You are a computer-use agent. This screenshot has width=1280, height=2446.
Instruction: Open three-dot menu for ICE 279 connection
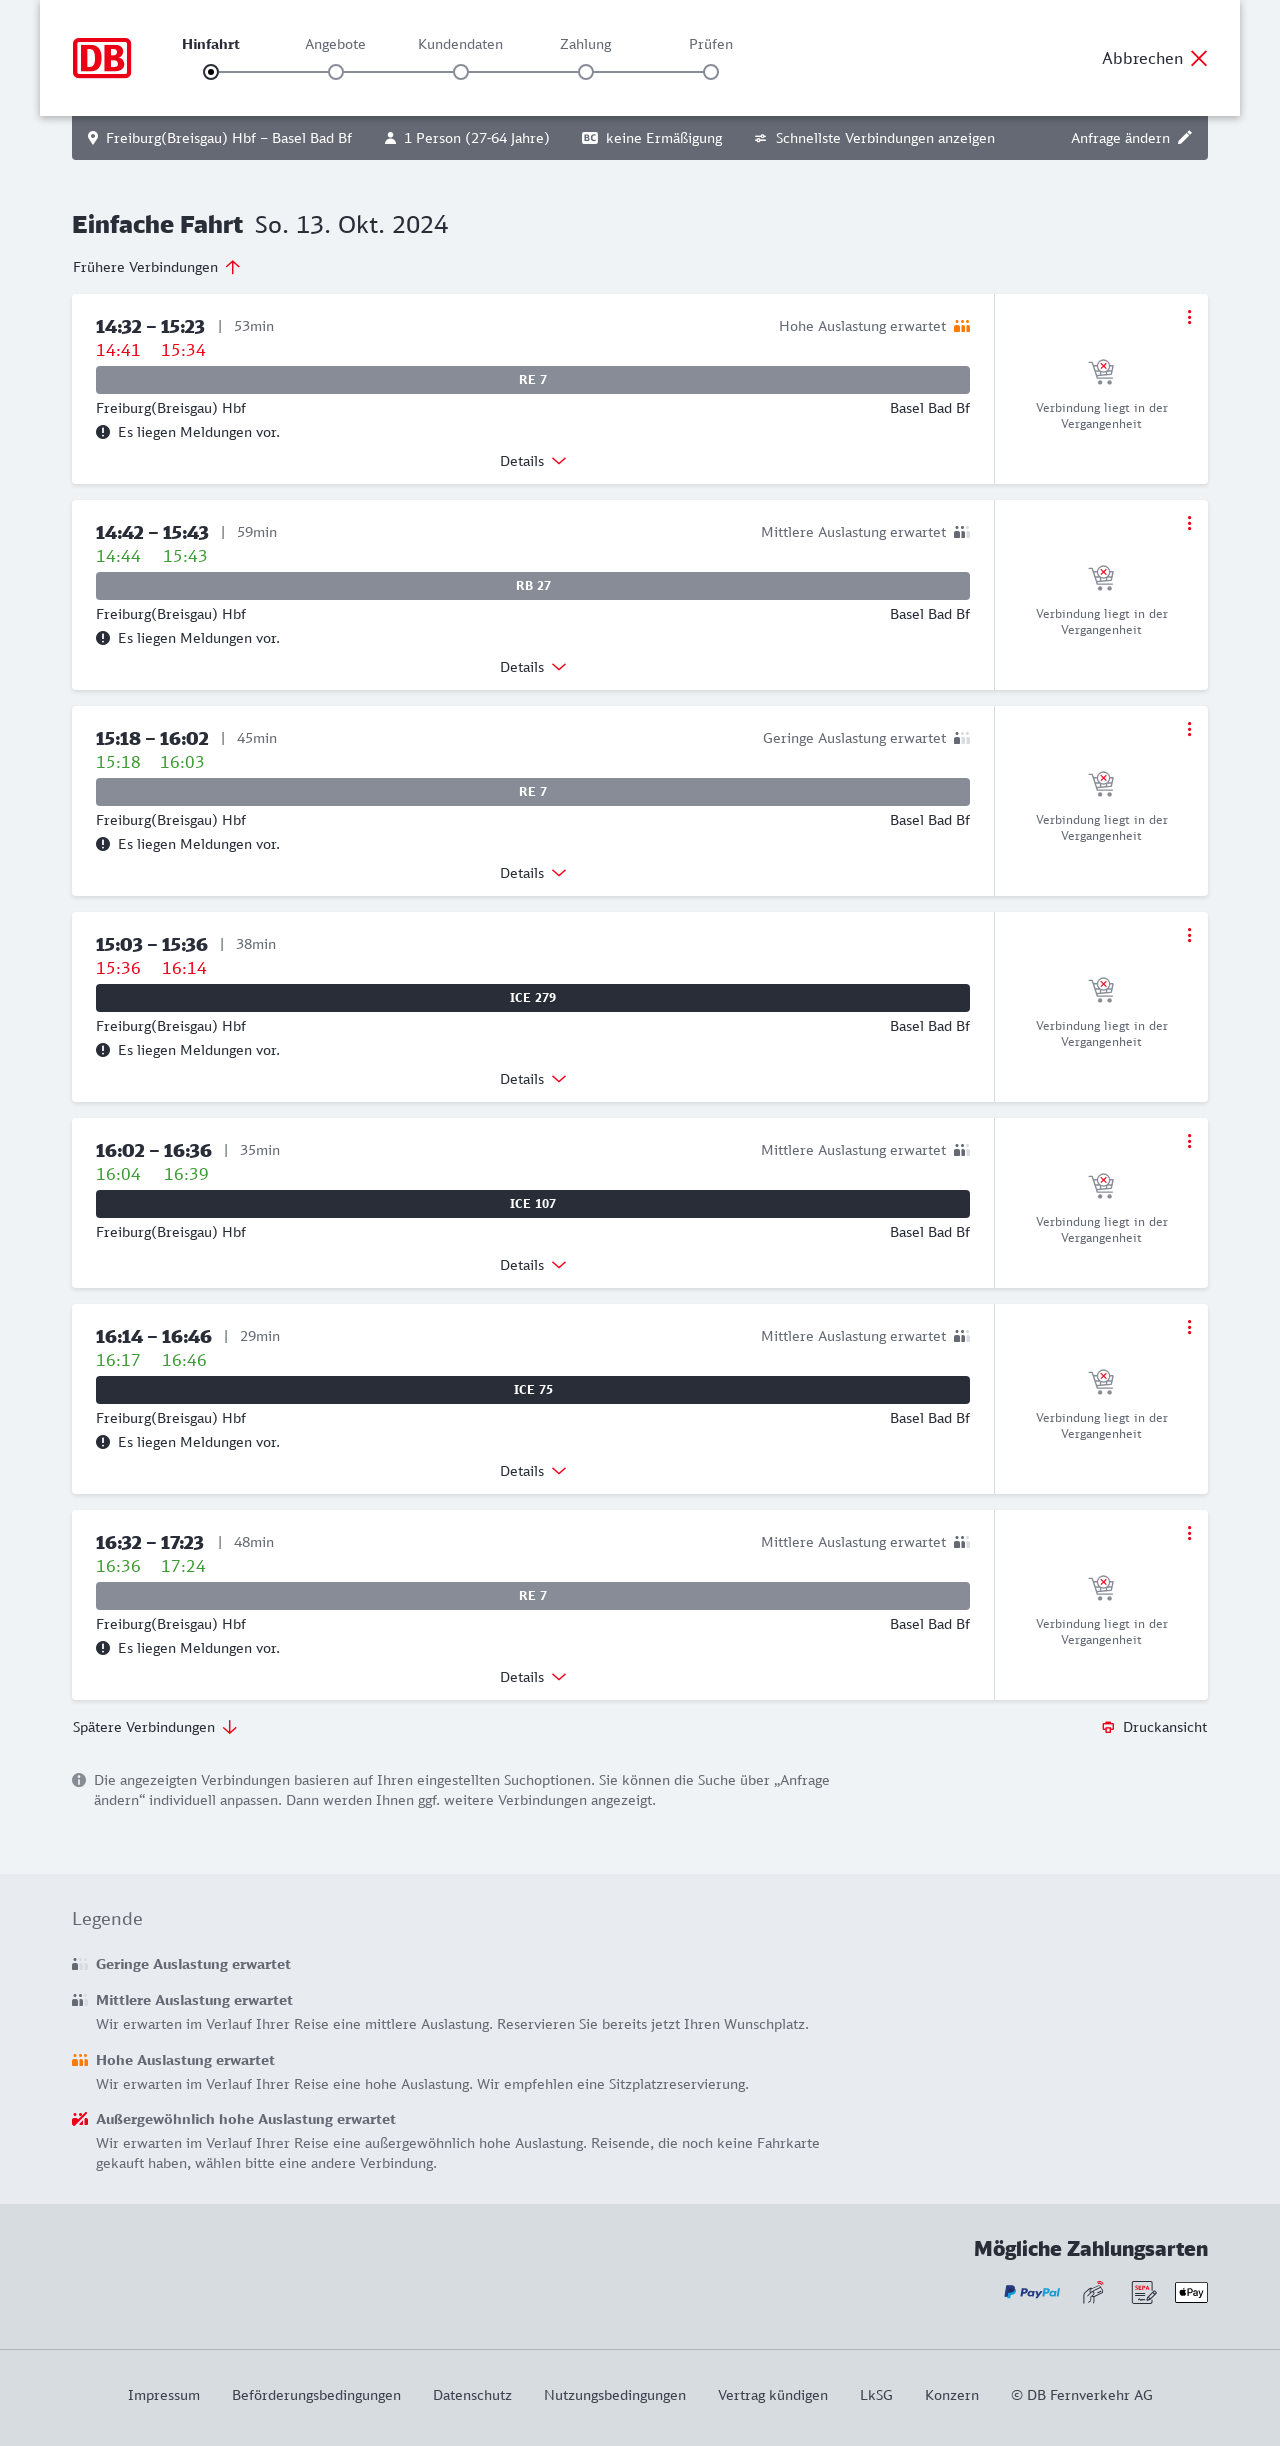pyautogui.click(x=1189, y=935)
